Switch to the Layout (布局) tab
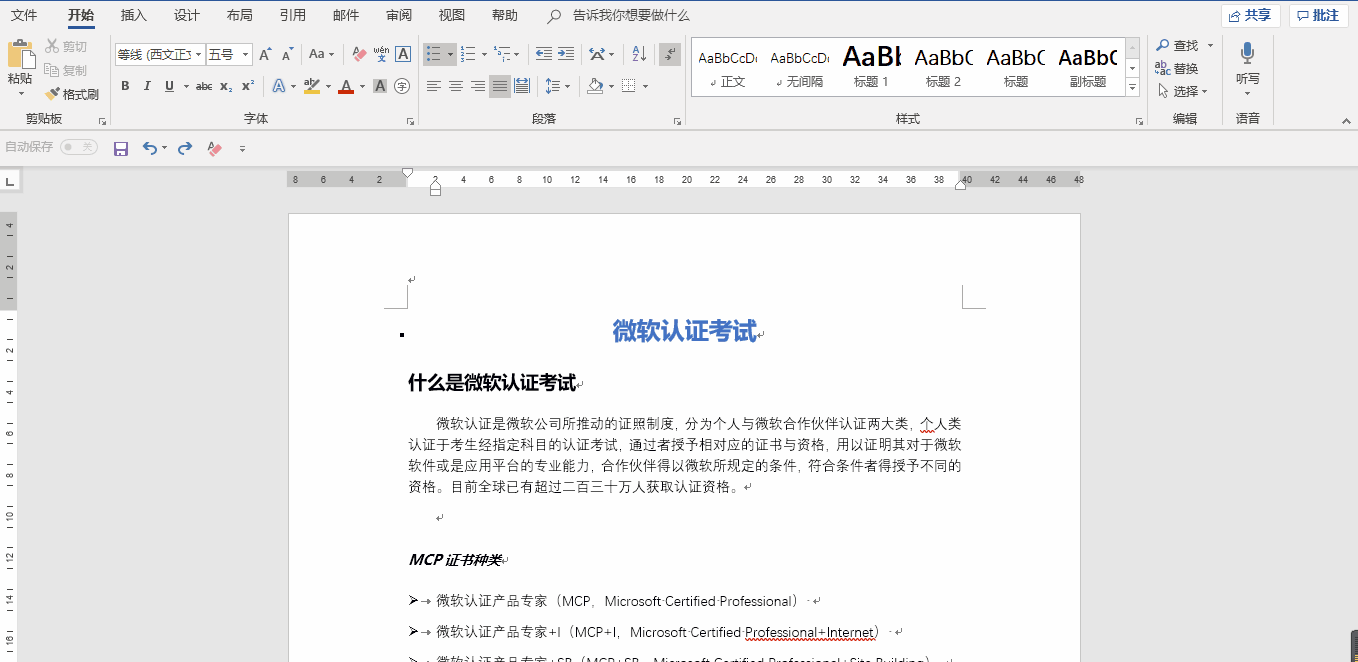 [x=239, y=15]
